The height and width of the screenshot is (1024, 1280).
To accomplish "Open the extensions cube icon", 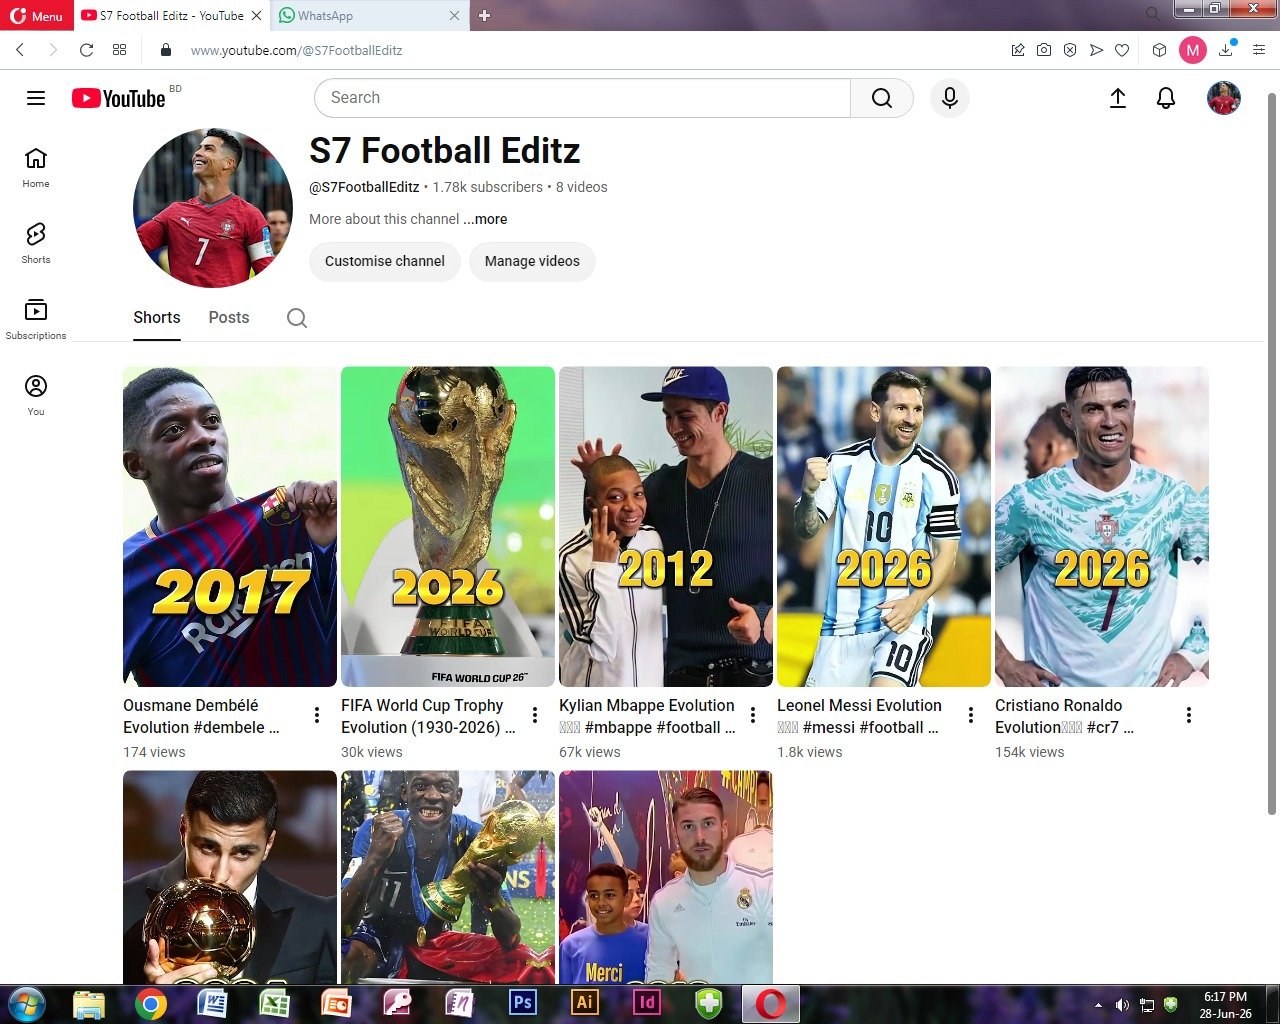I will [x=1159, y=50].
